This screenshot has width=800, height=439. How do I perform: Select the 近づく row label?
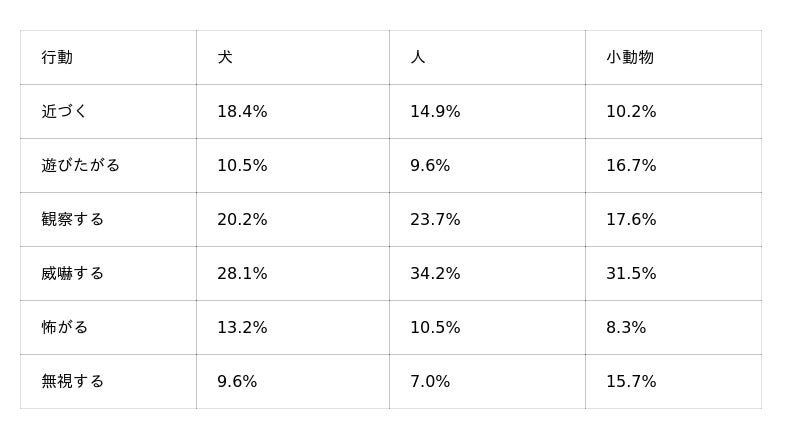tap(65, 112)
